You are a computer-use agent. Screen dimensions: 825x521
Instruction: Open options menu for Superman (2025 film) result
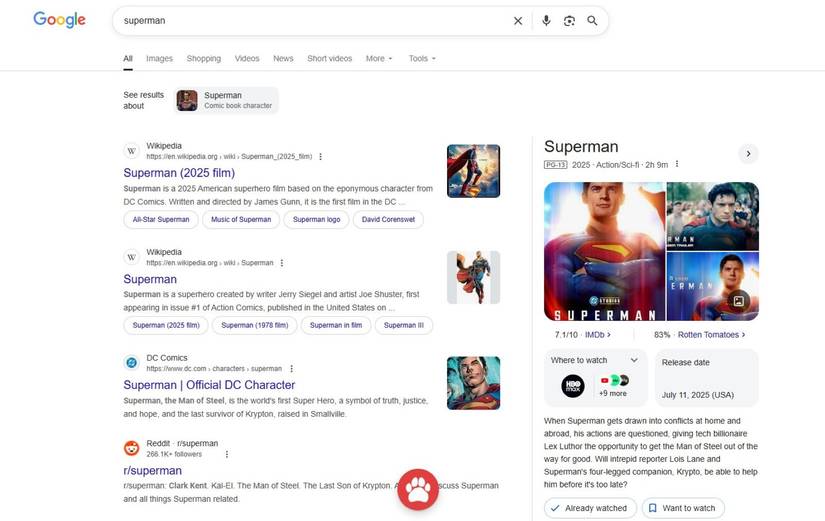[x=320, y=156]
